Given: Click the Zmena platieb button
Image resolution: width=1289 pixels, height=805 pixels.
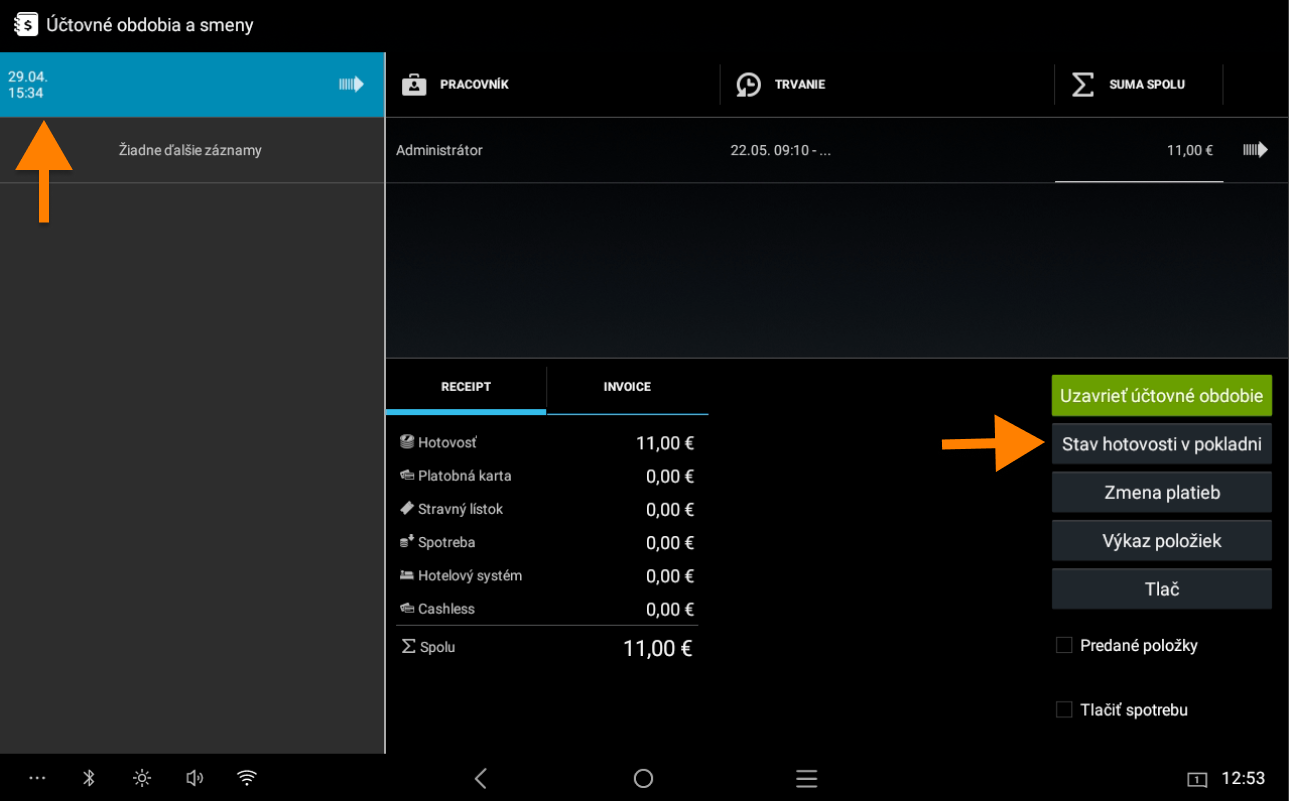Looking at the screenshot, I should pos(1161,493).
